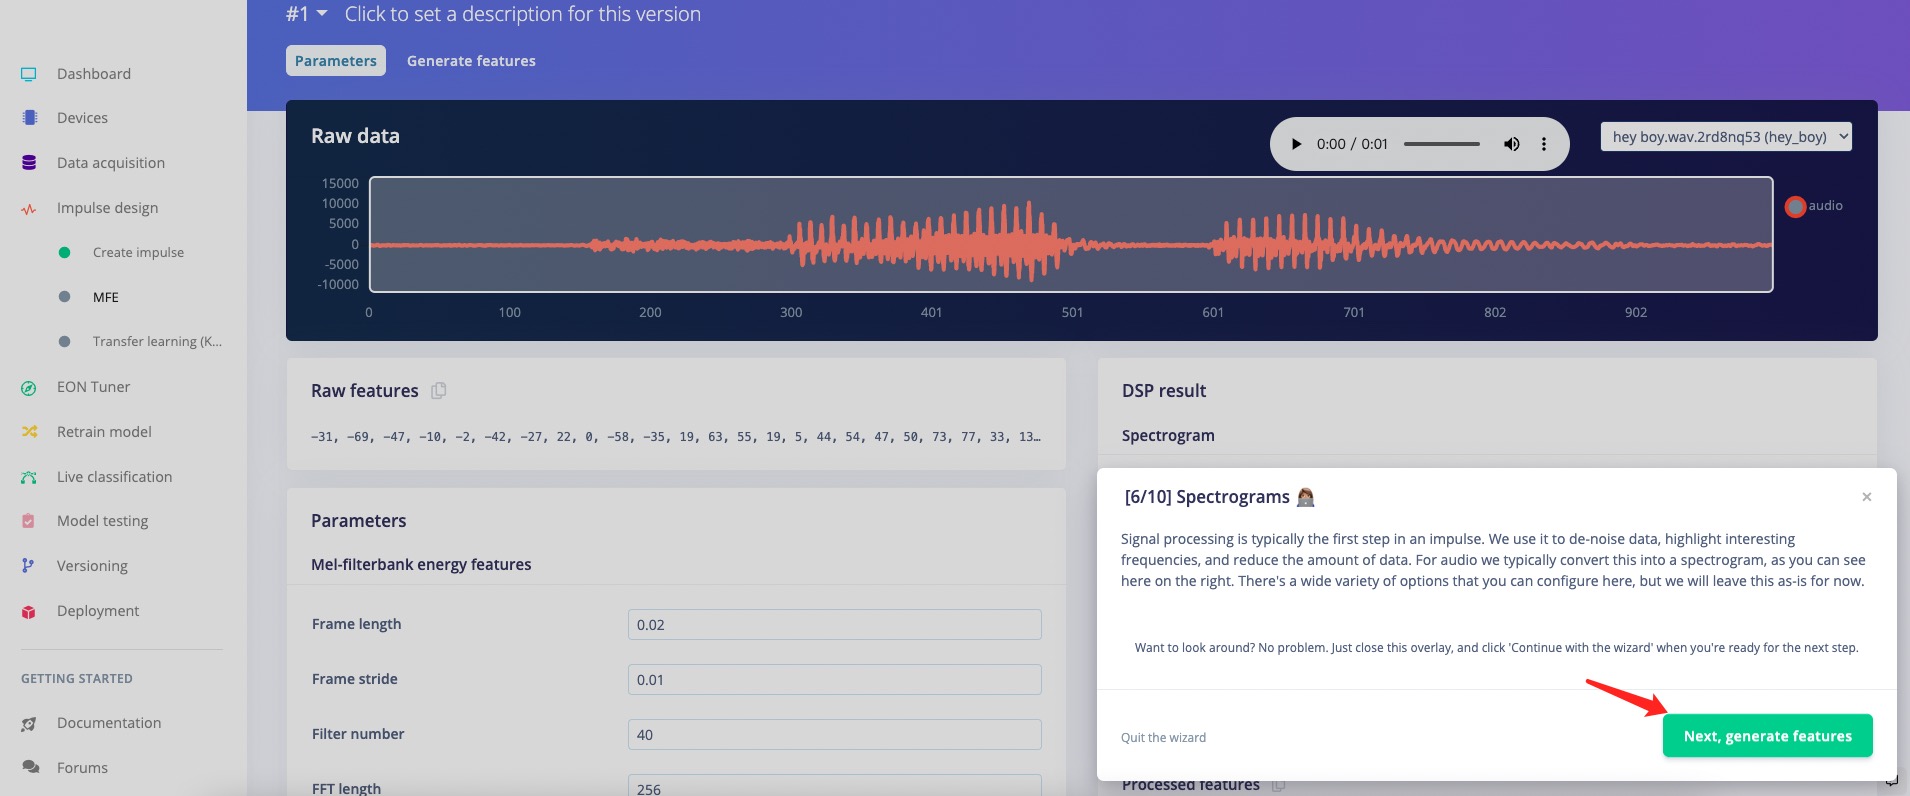Screen dimensions: 1910x796
Task: Open the Devices page
Action: pyautogui.click(x=82, y=118)
